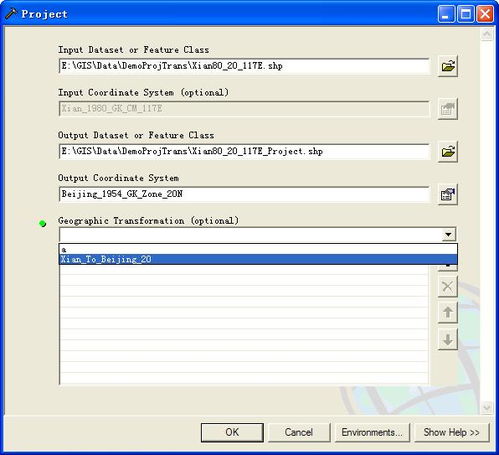Open the Environments... settings
Screen dimensions: 499x455
[x=372, y=432]
